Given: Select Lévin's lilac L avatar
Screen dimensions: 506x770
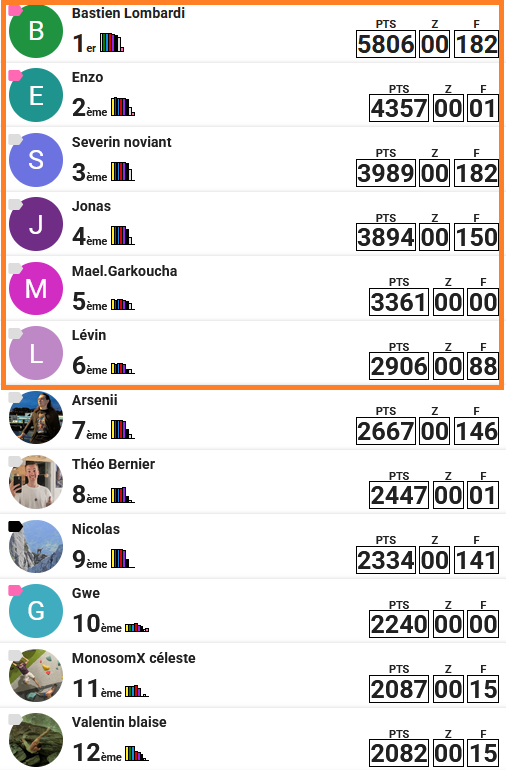Looking at the screenshot, I should (x=36, y=353).
